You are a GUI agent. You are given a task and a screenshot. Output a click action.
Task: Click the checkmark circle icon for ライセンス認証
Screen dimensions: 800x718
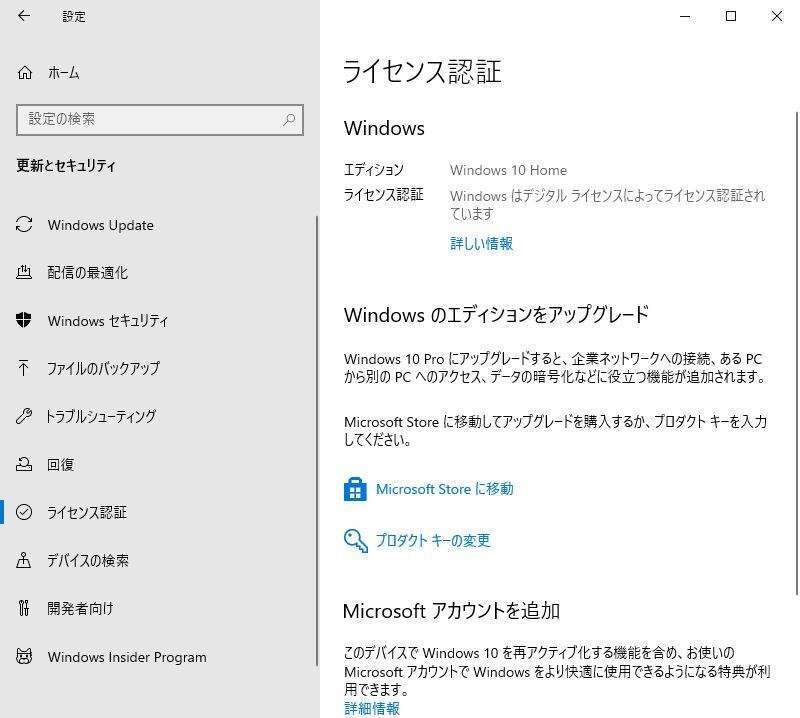tap(24, 512)
